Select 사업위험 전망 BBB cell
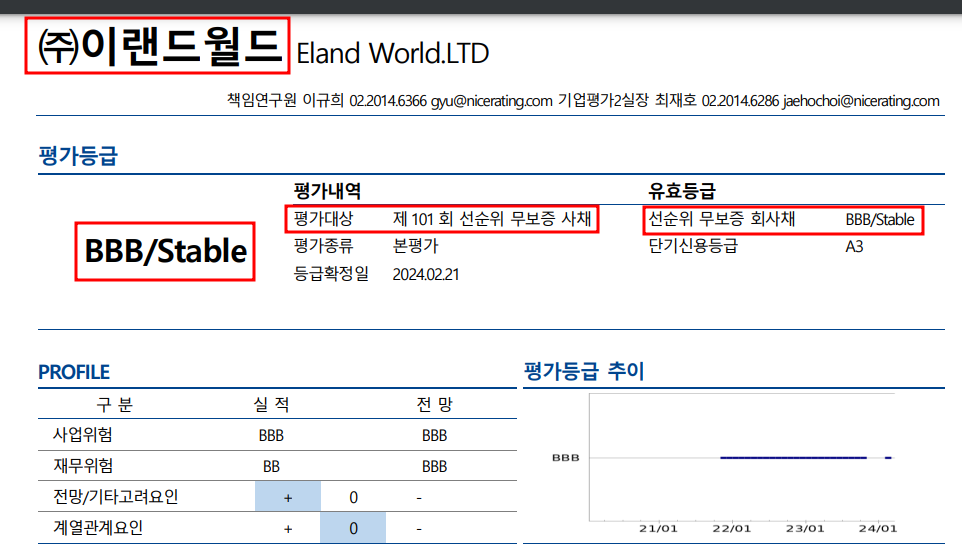The width and height of the screenshot is (962, 554). click(434, 436)
